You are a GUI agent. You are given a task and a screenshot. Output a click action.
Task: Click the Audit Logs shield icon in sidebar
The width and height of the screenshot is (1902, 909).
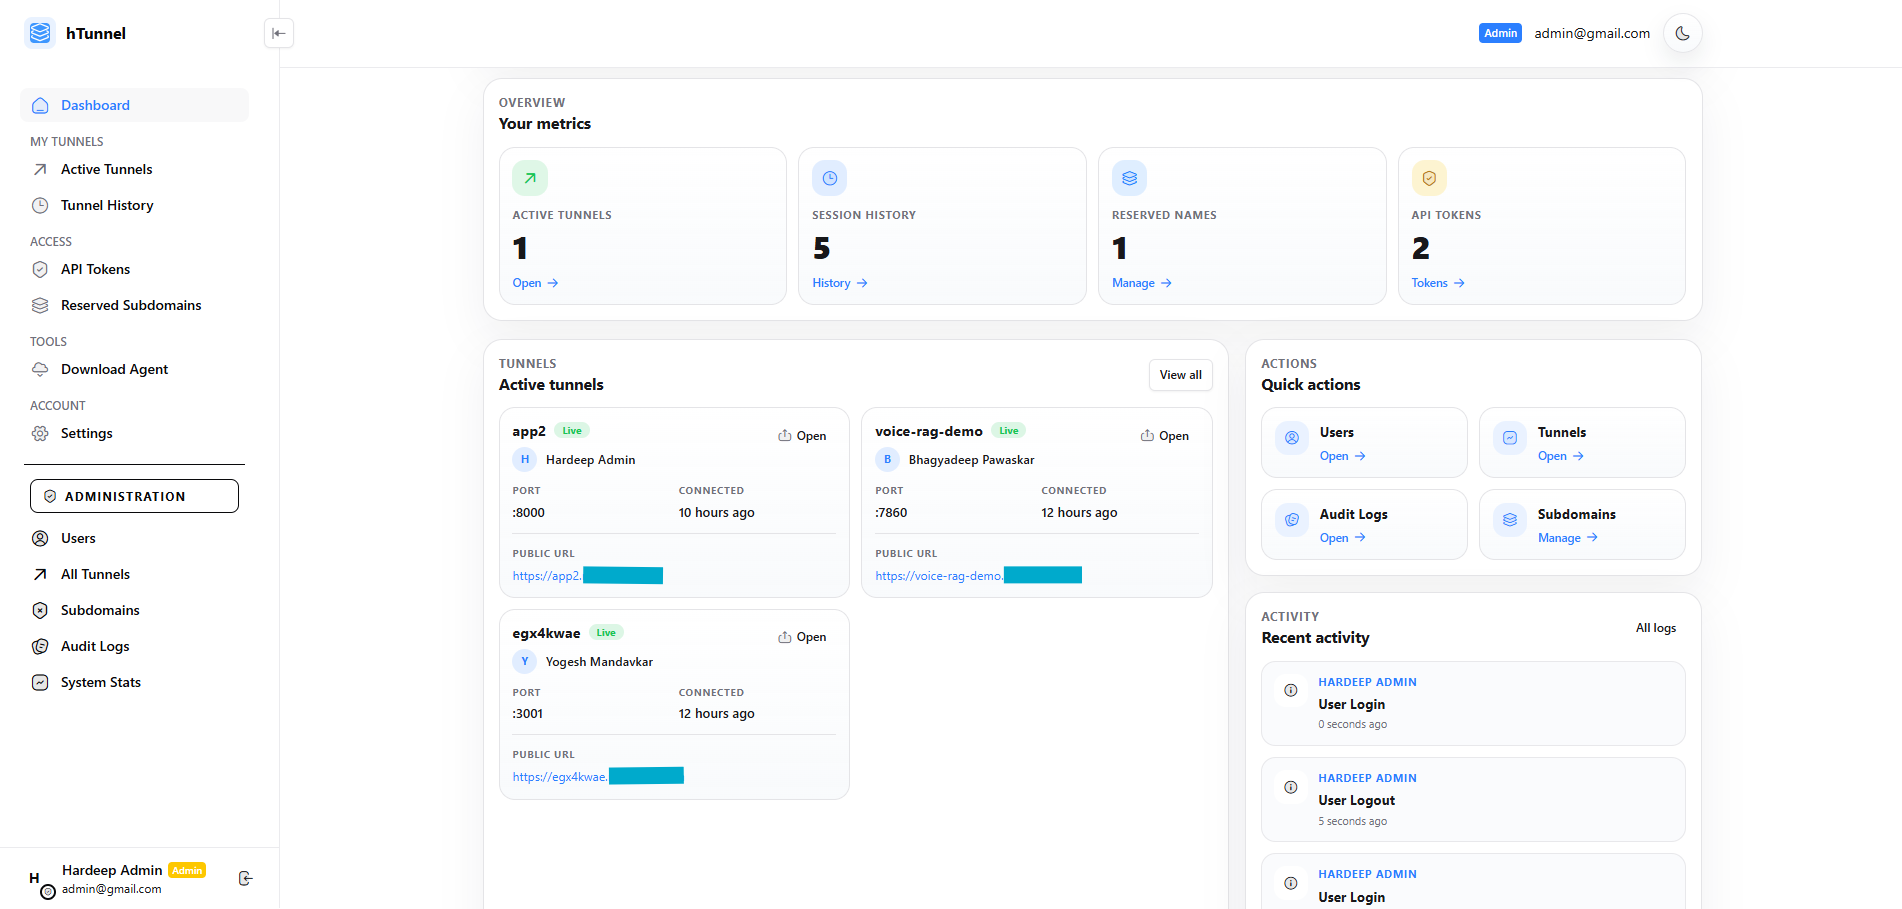coord(39,646)
